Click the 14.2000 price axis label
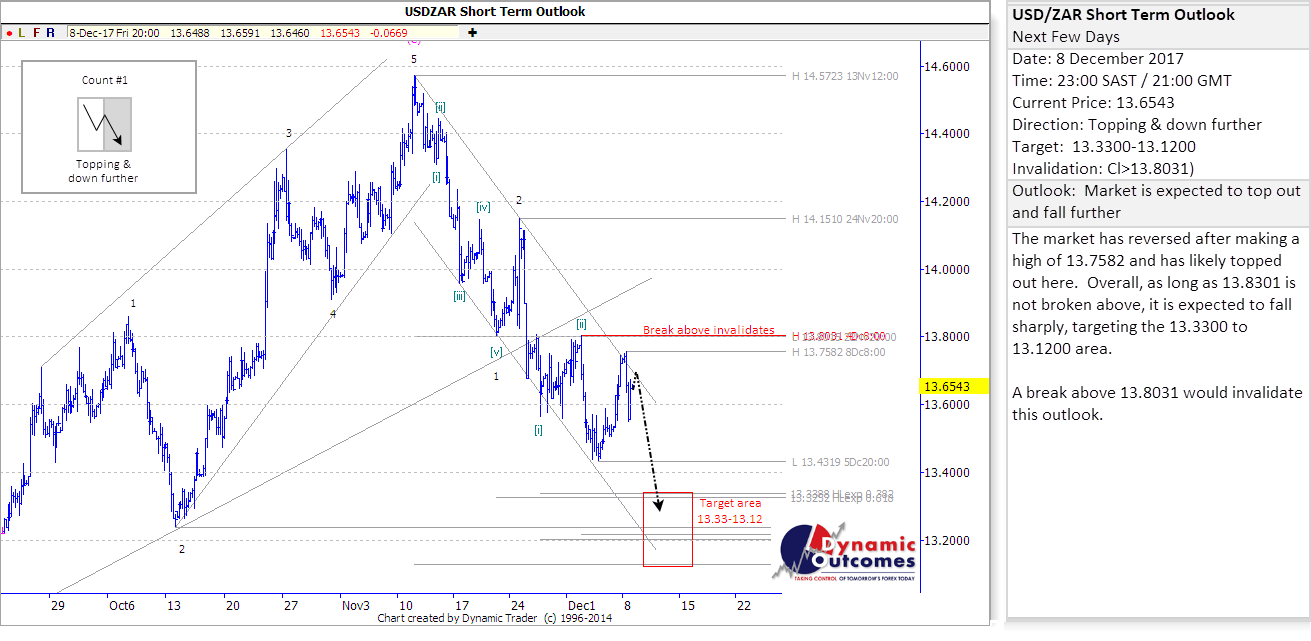 tap(946, 202)
